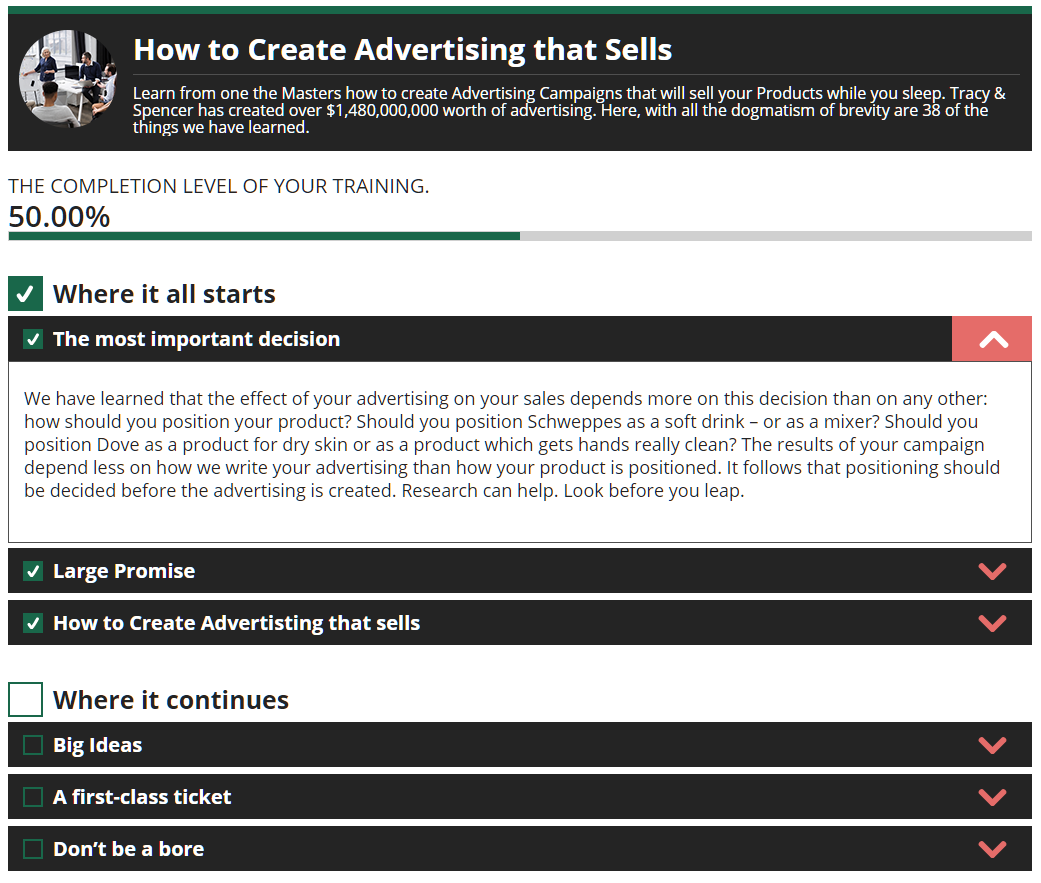The image size is (1041, 883).
Task: Click the Large Promise section title
Action: pyautogui.click(x=124, y=571)
